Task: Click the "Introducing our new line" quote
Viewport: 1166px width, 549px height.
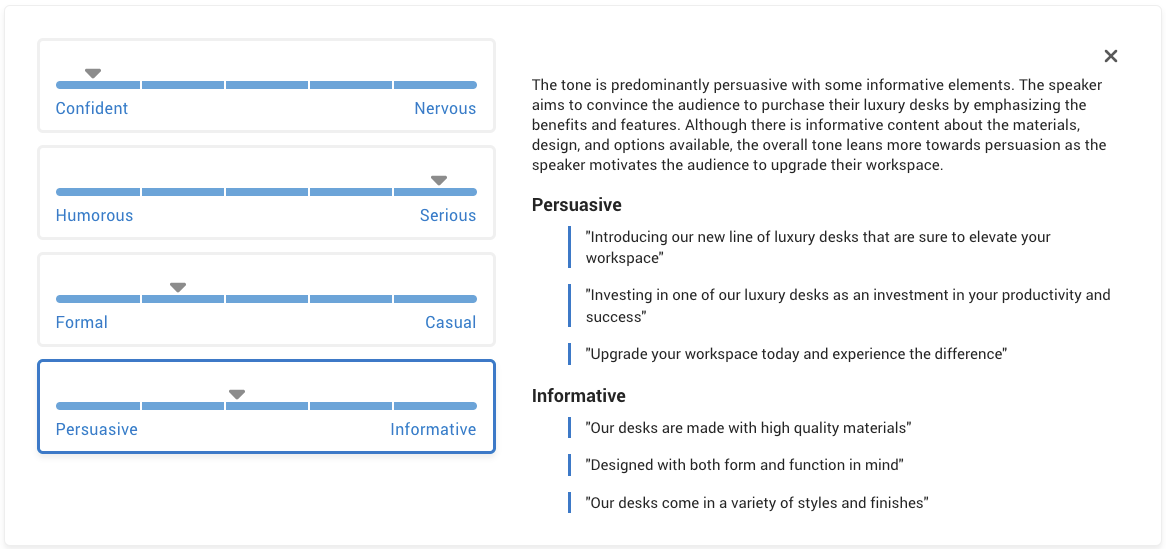Action: click(817, 247)
